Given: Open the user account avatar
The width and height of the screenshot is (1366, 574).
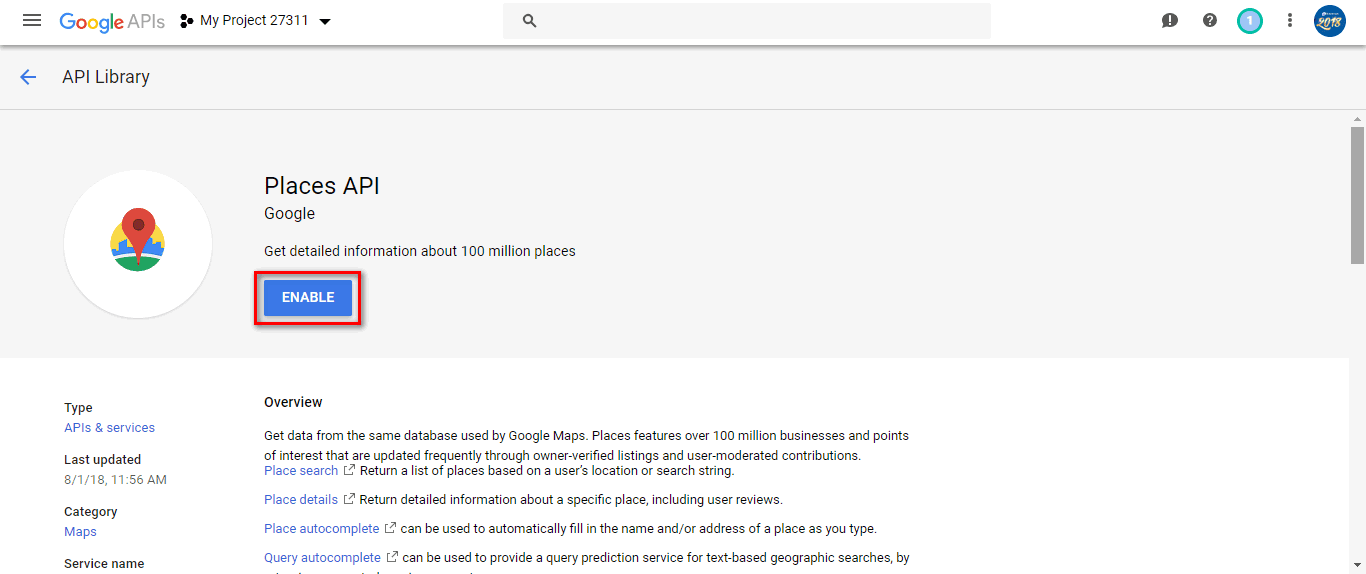Looking at the screenshot, I should (x=1329, y=20).
